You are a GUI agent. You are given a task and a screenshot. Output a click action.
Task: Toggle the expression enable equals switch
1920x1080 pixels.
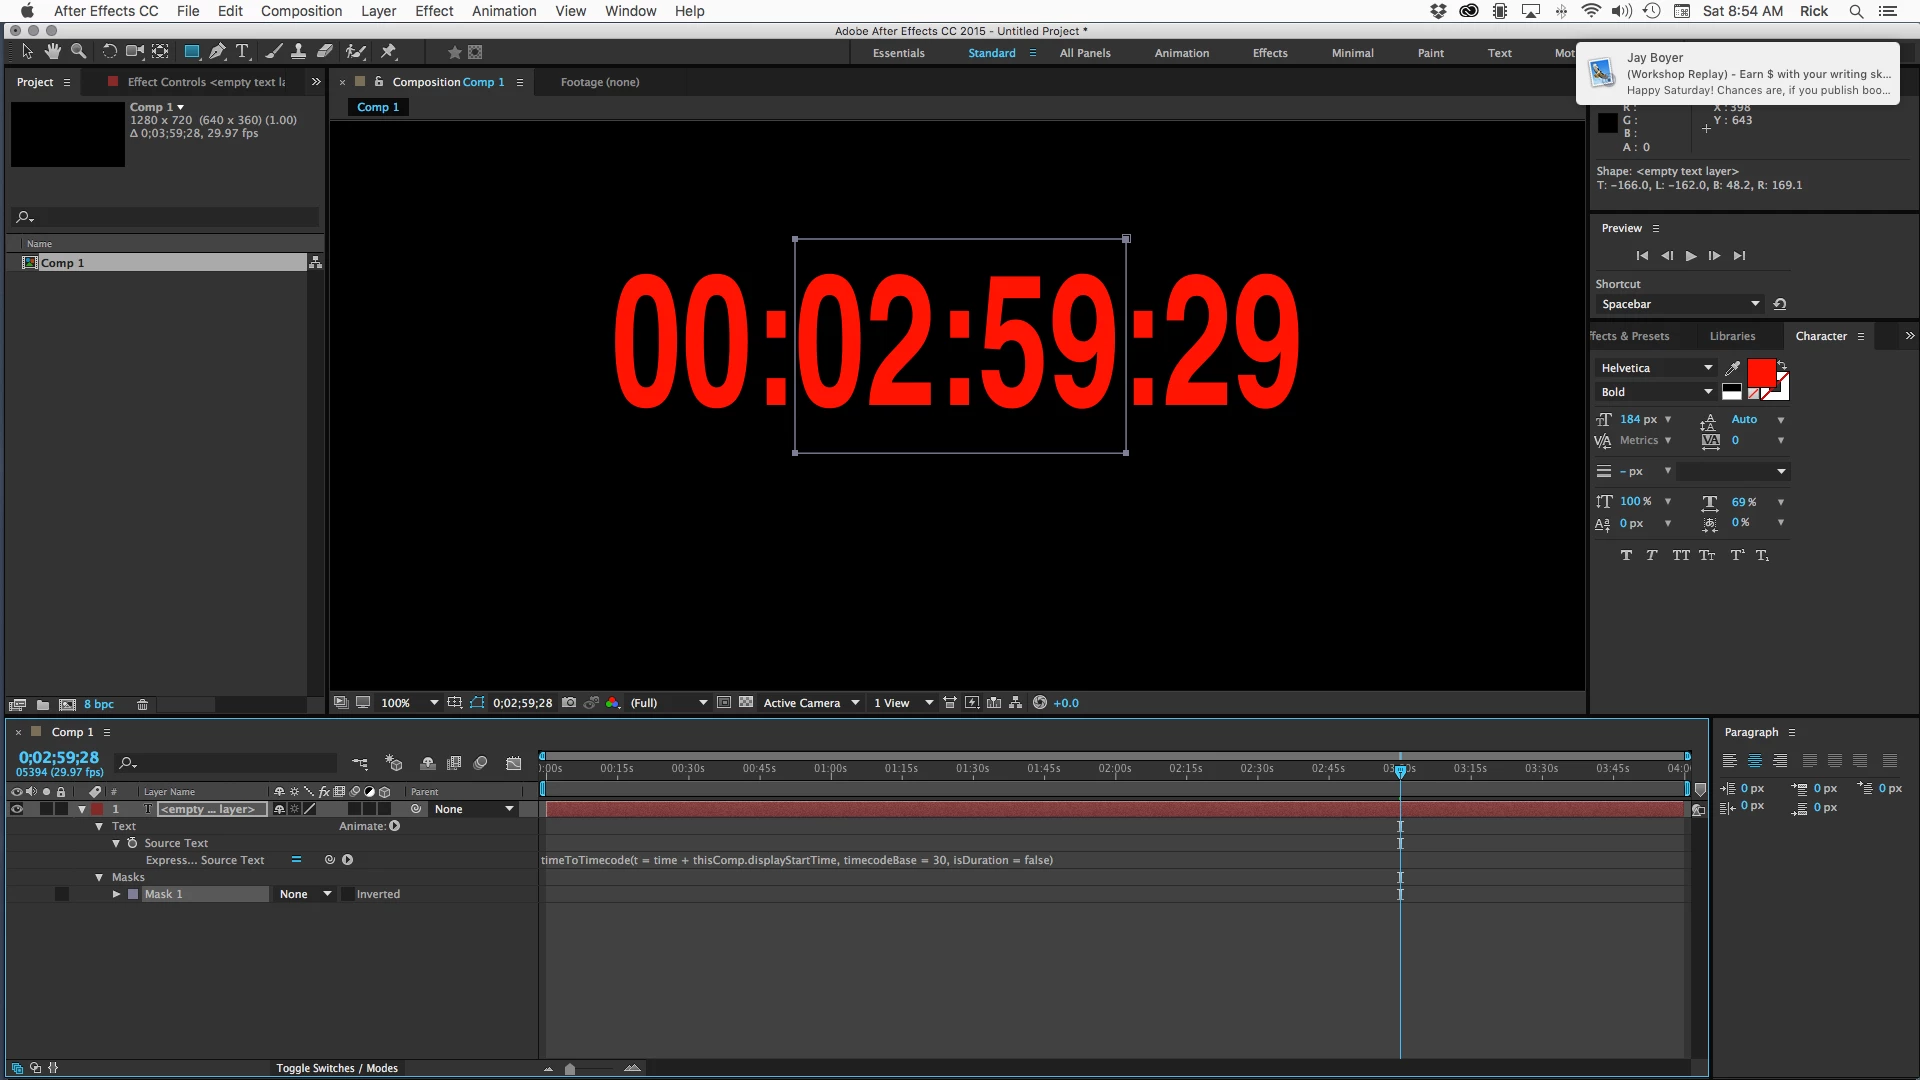click(x=296, y=860)
